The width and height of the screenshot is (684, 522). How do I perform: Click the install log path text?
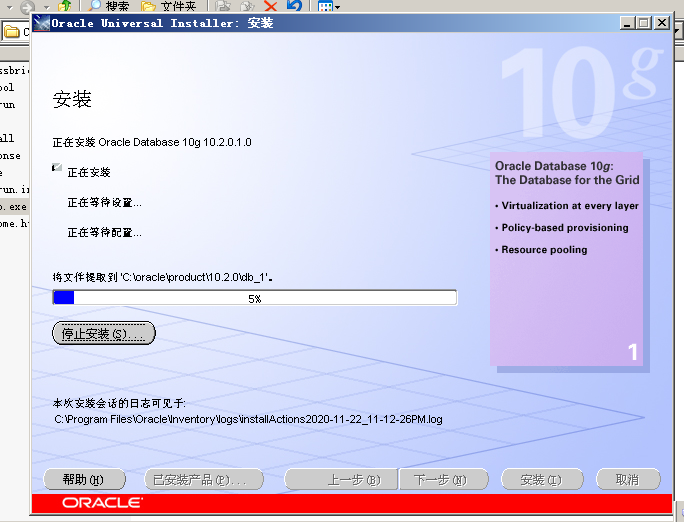(x=248, y=420)
